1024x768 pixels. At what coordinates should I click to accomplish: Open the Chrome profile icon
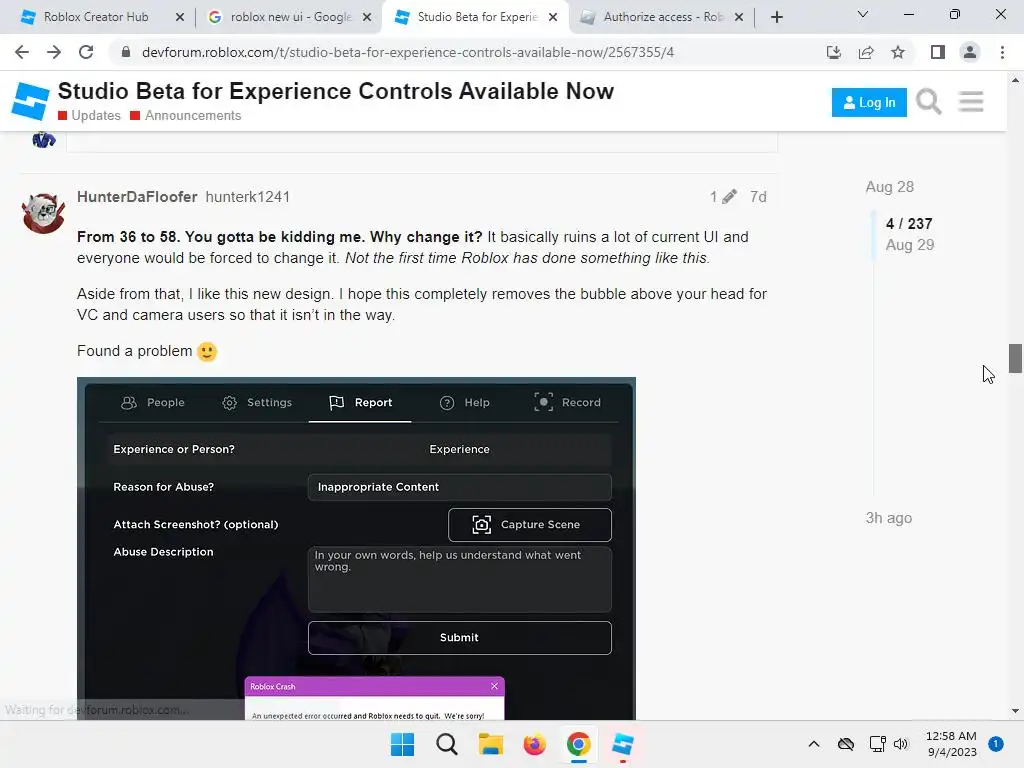(x=970, y=52)
